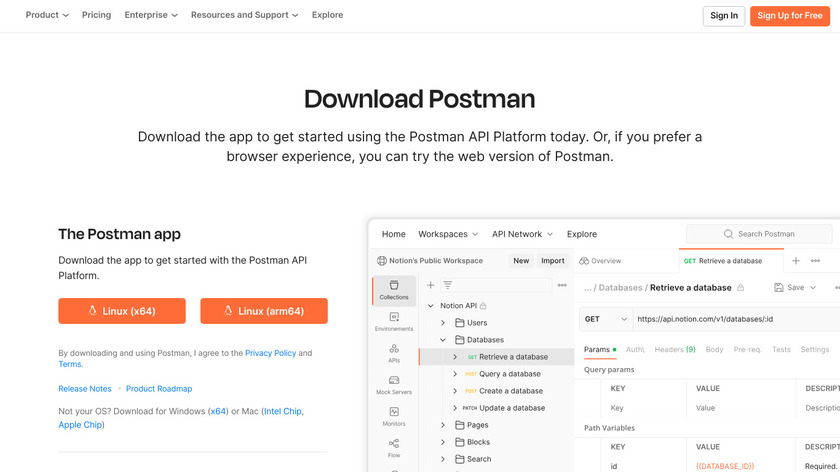Image resolution: width=840 pixels, height=472 pixels.
Task: Expand the Update a database request
Action: 455,408
